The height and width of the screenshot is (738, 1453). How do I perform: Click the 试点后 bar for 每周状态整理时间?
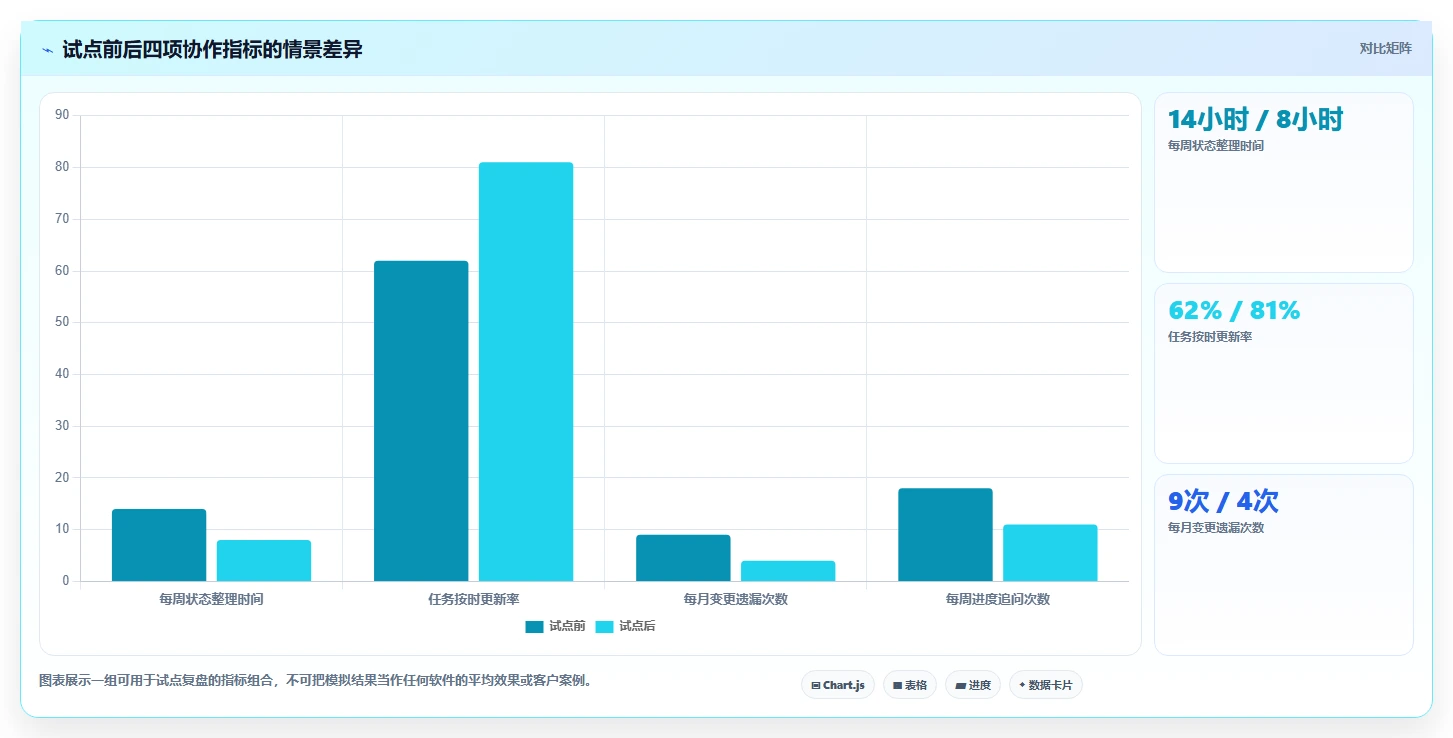[x=264, y=561]
